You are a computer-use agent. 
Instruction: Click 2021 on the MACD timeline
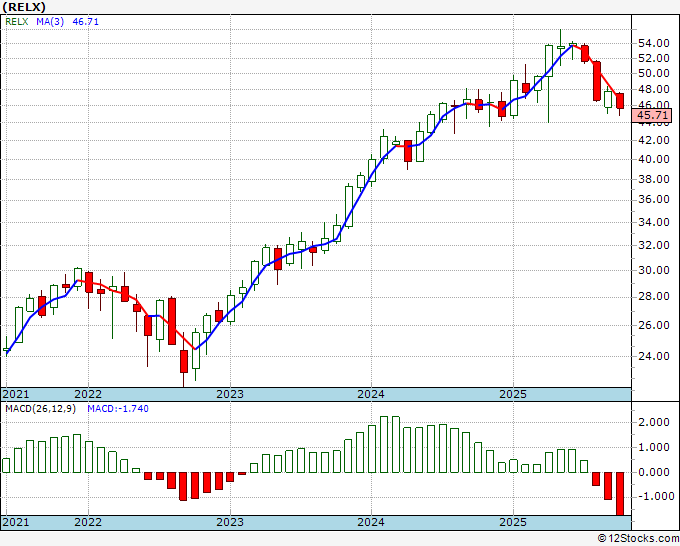click(x=16, y=522)
